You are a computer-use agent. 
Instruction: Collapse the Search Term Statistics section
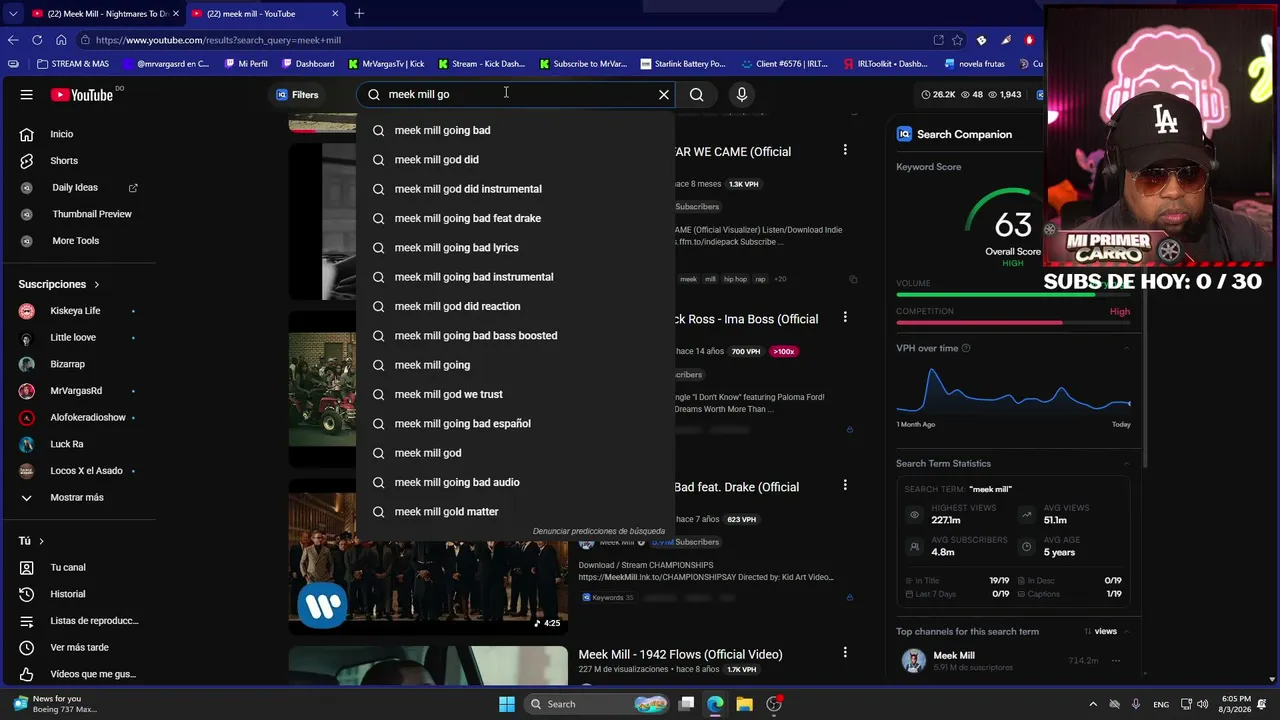coord(1127,464)
